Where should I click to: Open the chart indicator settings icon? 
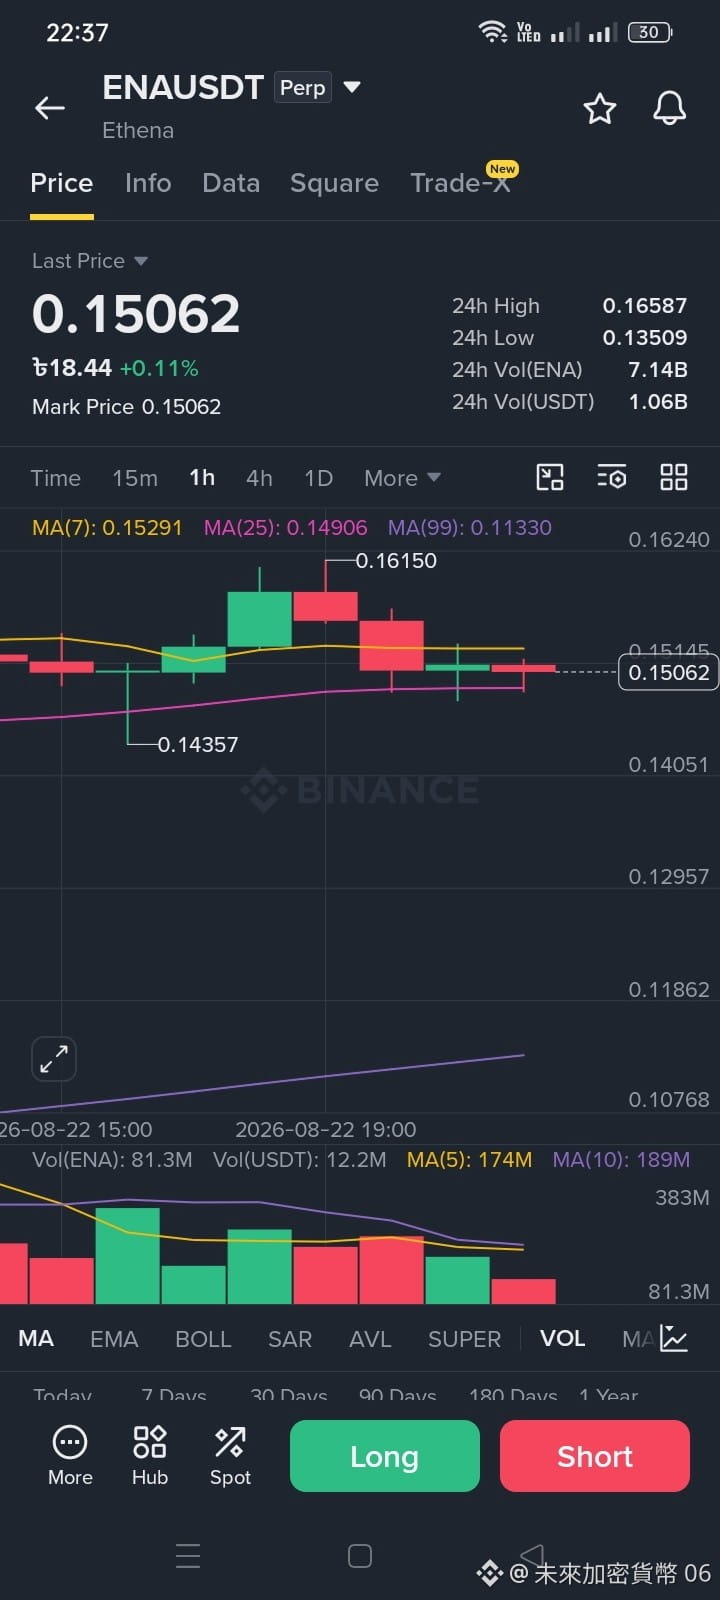[x=612, y=477]
